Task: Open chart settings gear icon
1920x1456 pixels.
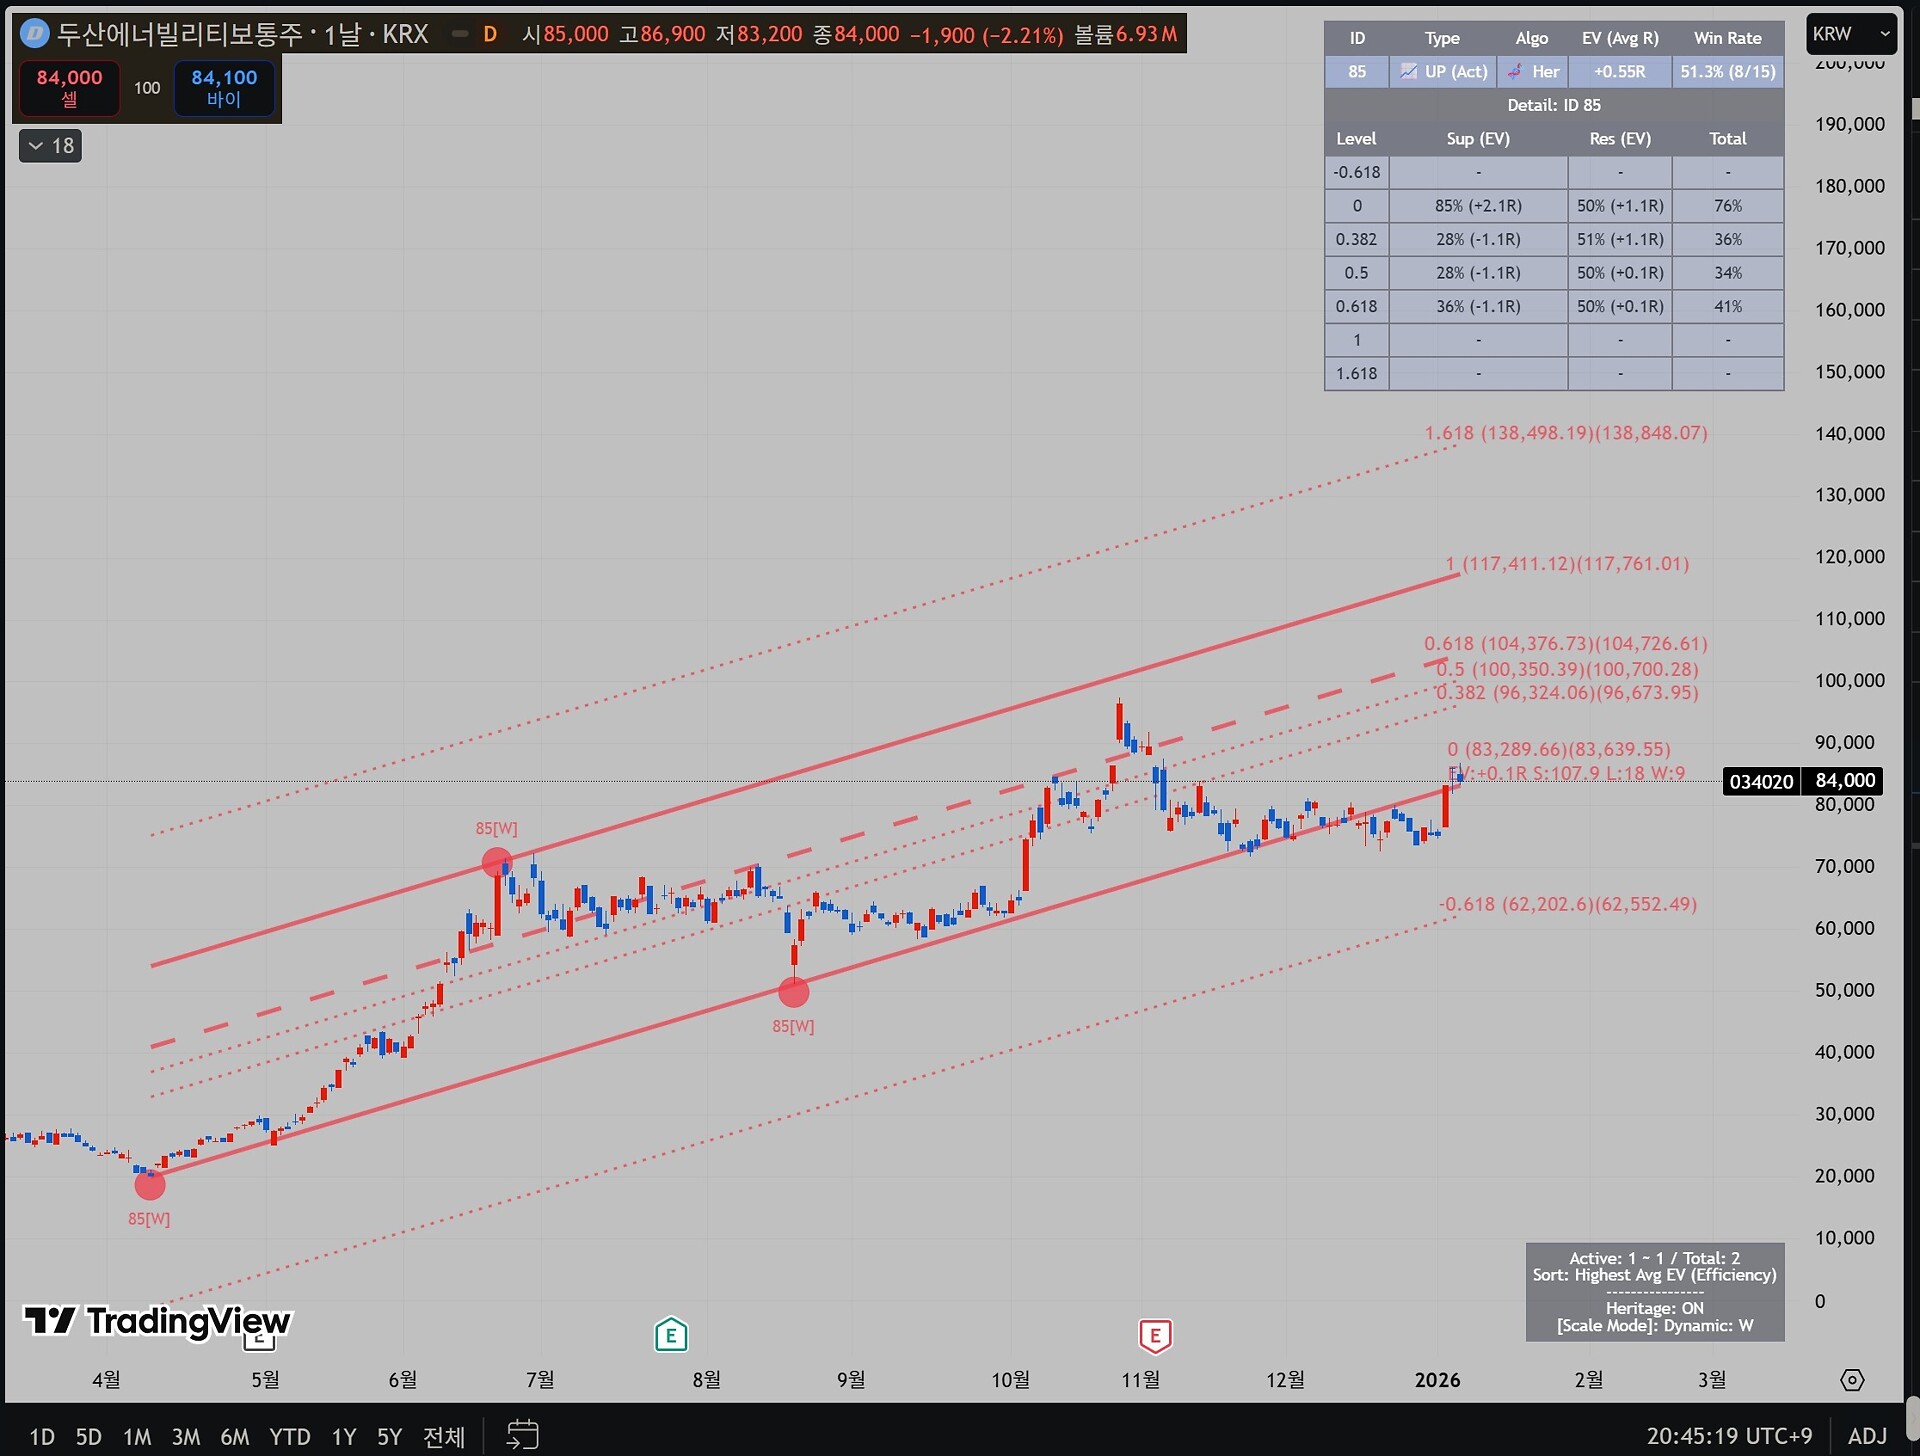Action: (1851, 1380)
